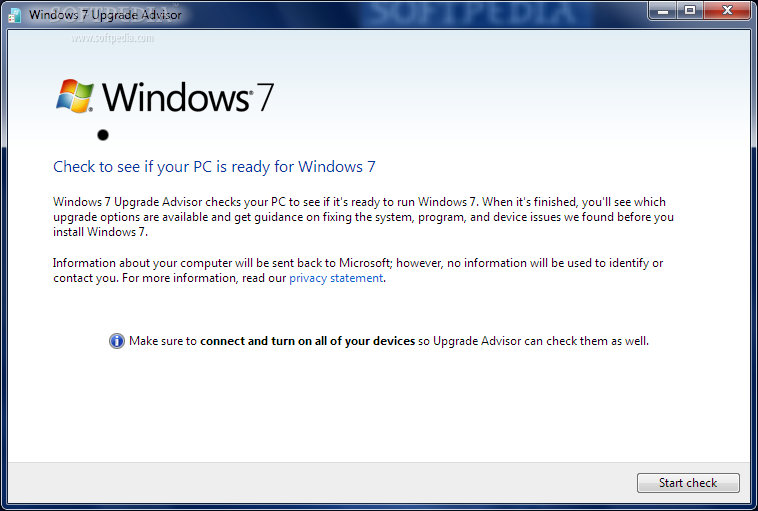This screenshot has width=758, height=511.
Task: Click the 'Windows 7 Upgrade Advisor' title text
Action: pos(105,15)
